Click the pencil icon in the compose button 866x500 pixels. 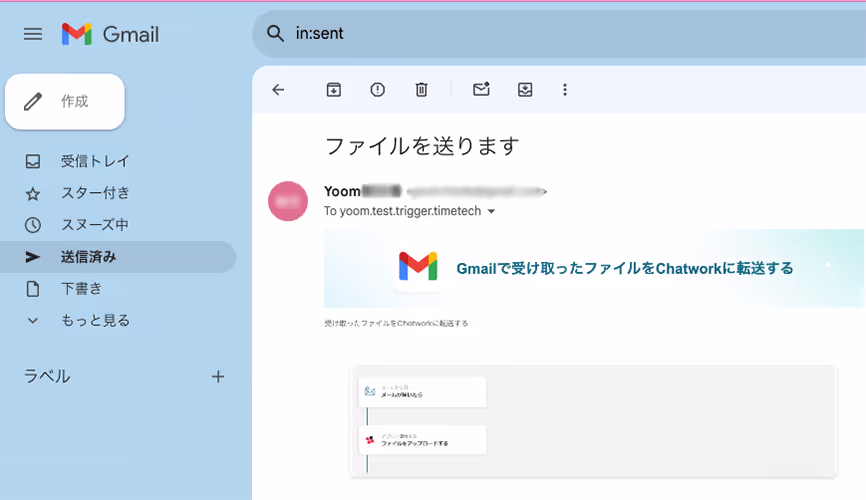coord(33,102)
